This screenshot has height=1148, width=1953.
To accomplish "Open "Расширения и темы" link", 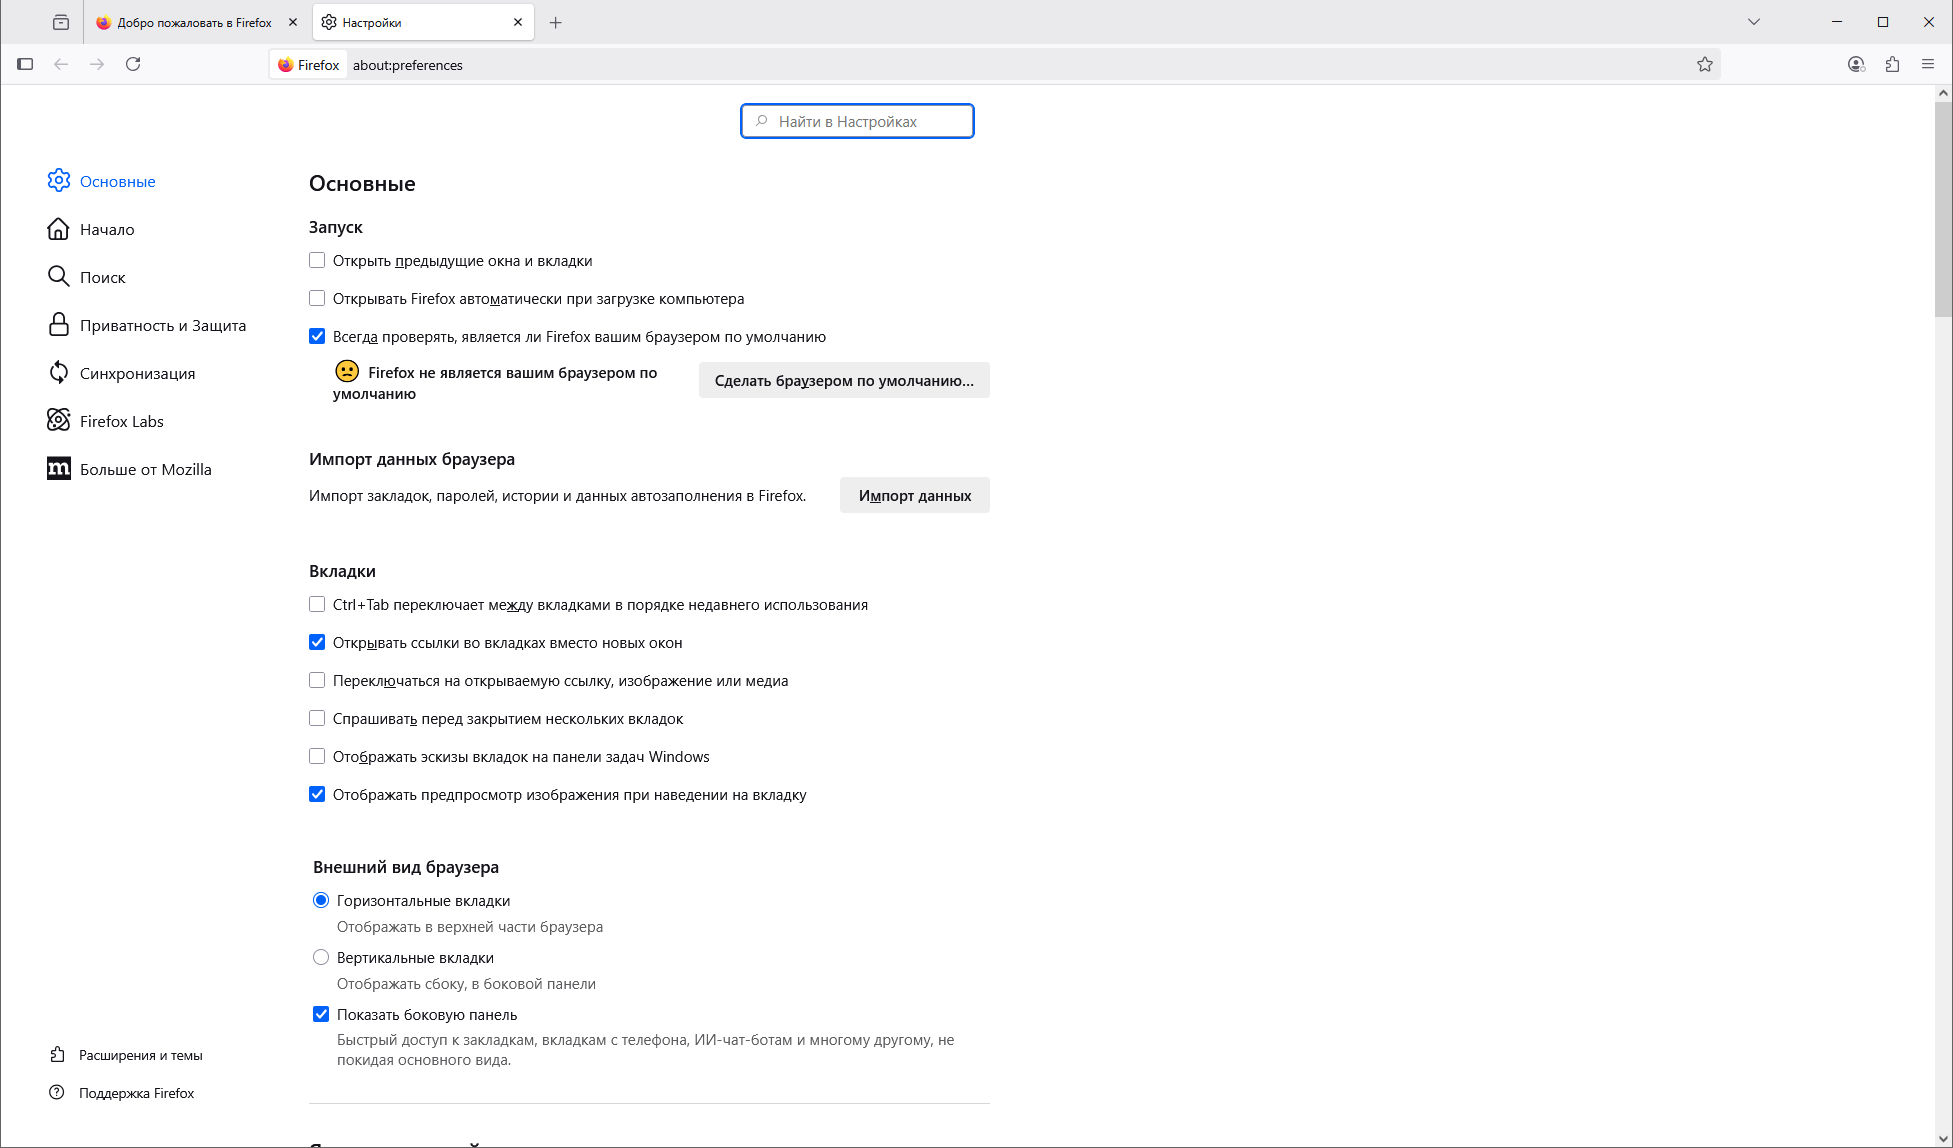I will tap(140, 1056).
